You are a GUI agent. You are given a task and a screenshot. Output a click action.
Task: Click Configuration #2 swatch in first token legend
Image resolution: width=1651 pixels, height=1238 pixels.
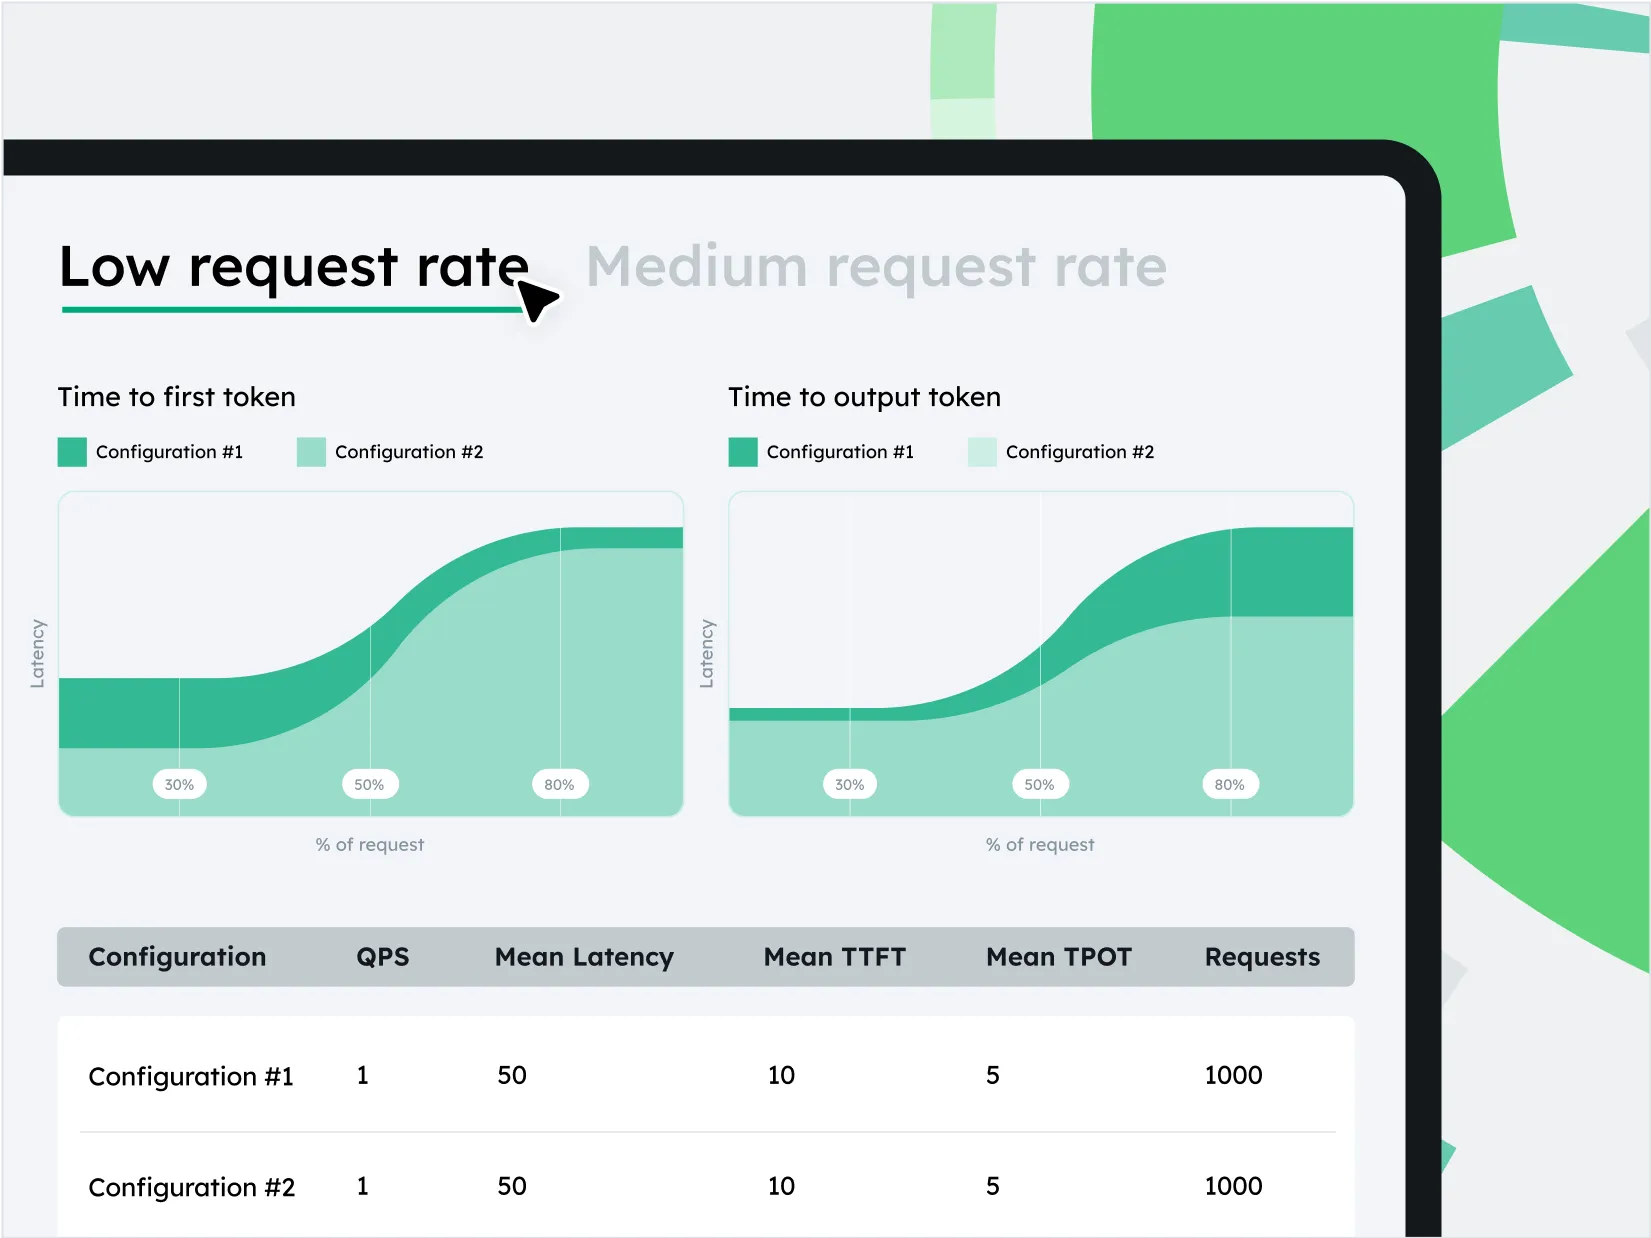(x=311, y=452)
